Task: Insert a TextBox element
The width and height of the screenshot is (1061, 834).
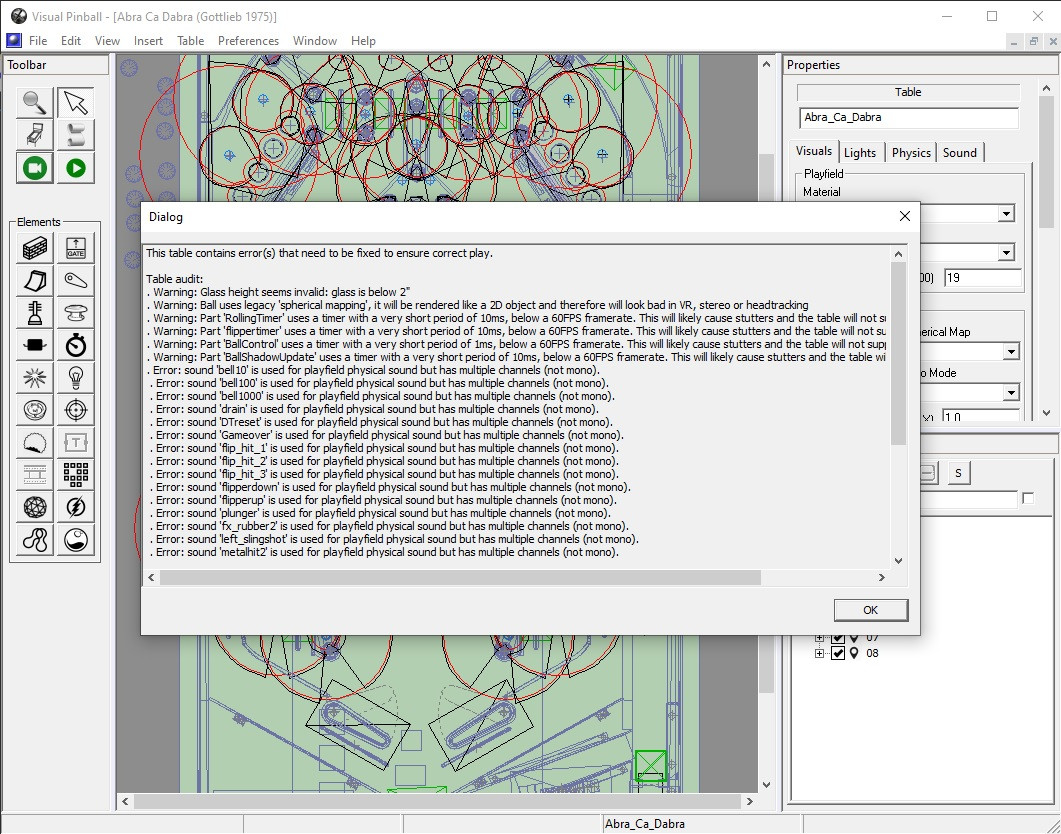Action: click(x=75, y=442)
